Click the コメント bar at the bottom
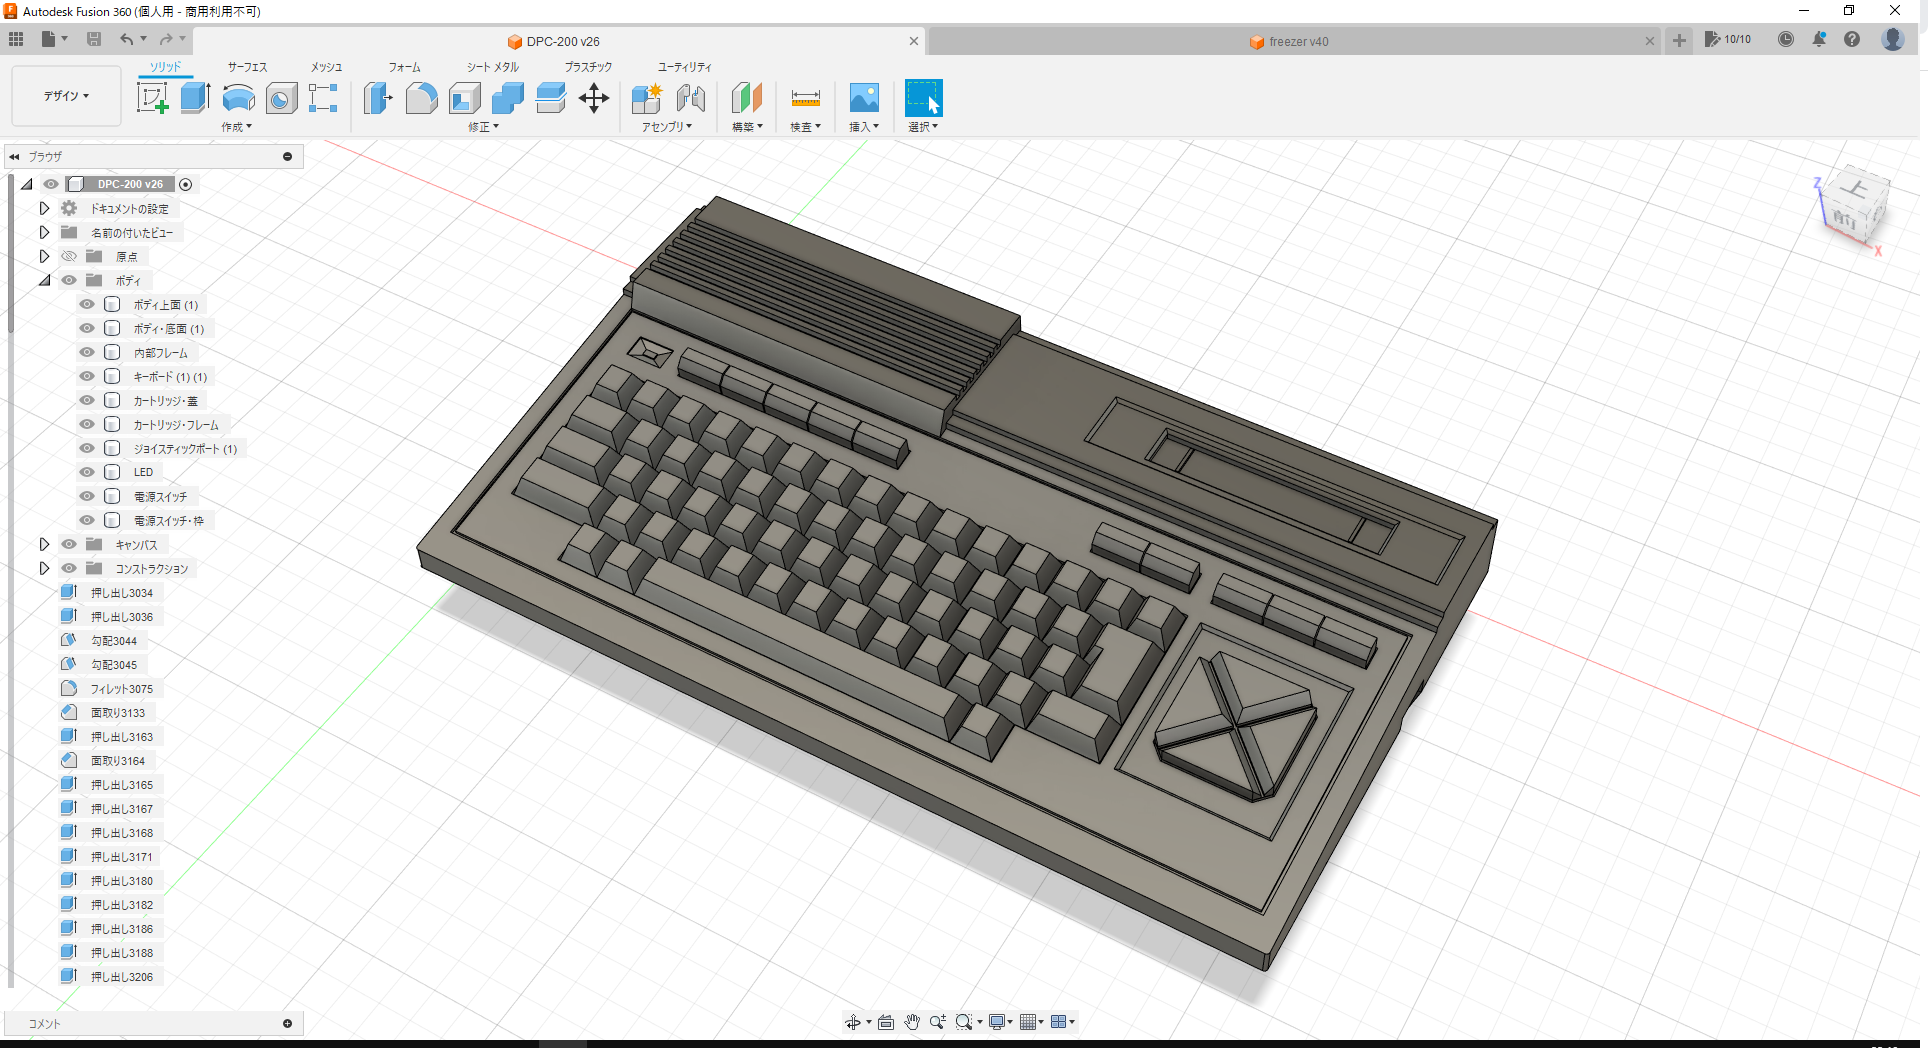The height and width of the screenshot is (1048, 1928). tap(150, 1023)
